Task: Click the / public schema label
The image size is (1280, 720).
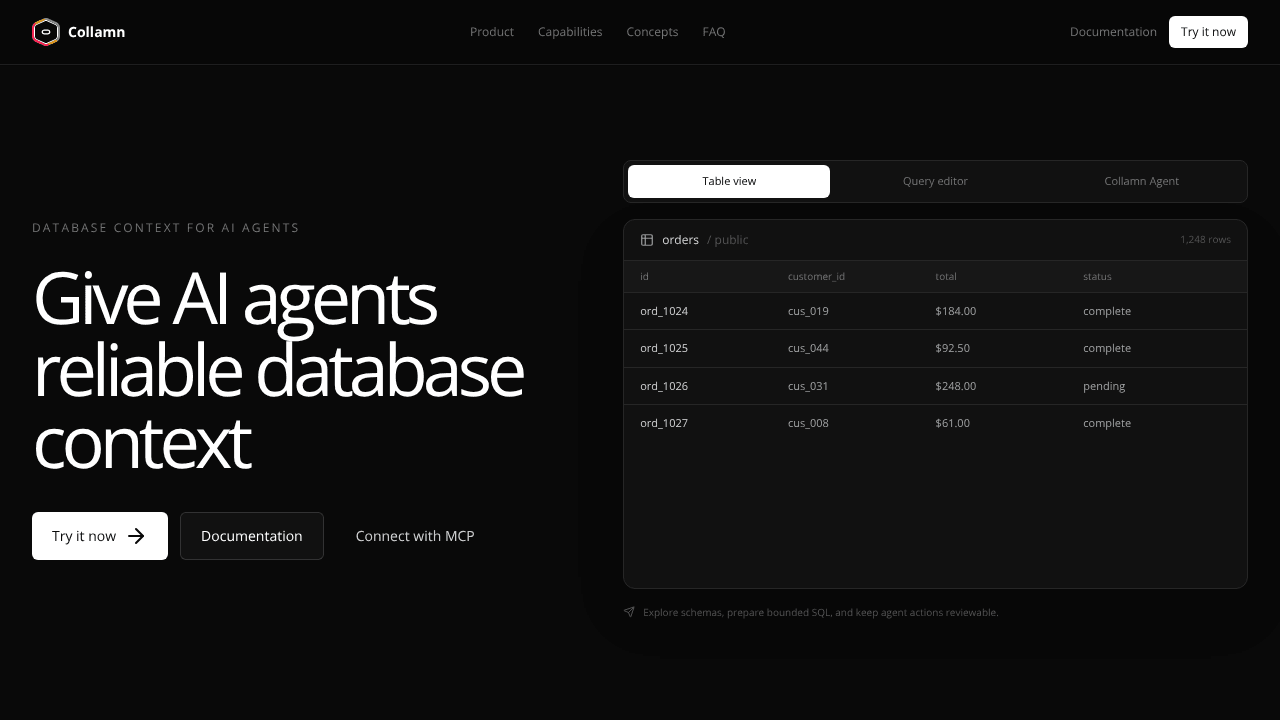Action: [728, 240]
